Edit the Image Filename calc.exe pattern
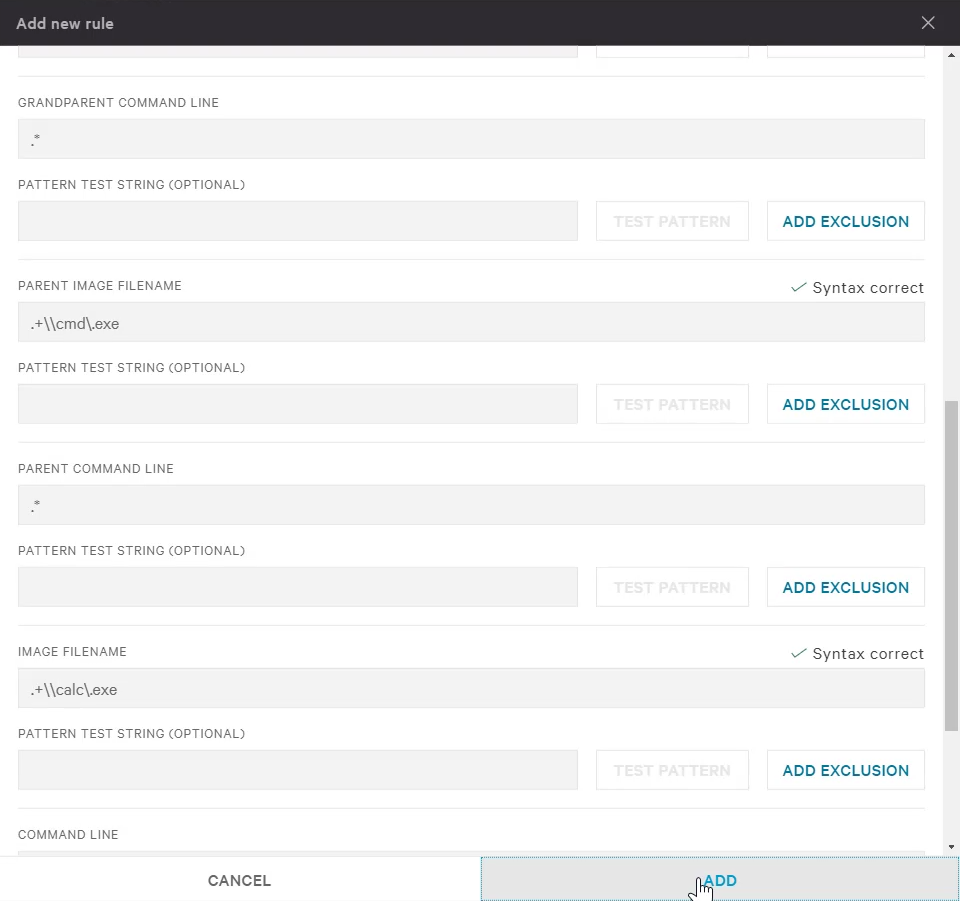The width and height of the screenshot is (960, 901). [x=471, y=688]
